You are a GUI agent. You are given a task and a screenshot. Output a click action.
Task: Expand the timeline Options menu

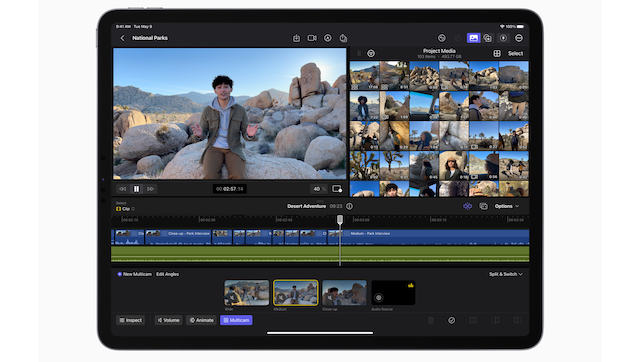[507, 206]
